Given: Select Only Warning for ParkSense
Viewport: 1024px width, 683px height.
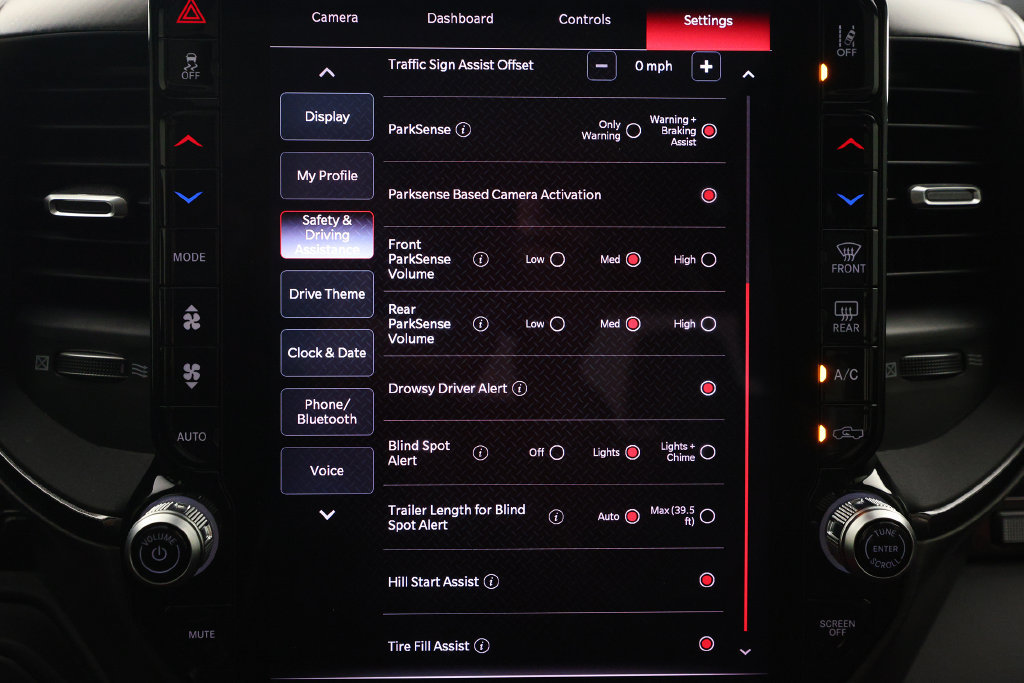Looking at the screenshot, I should (633, 130).
